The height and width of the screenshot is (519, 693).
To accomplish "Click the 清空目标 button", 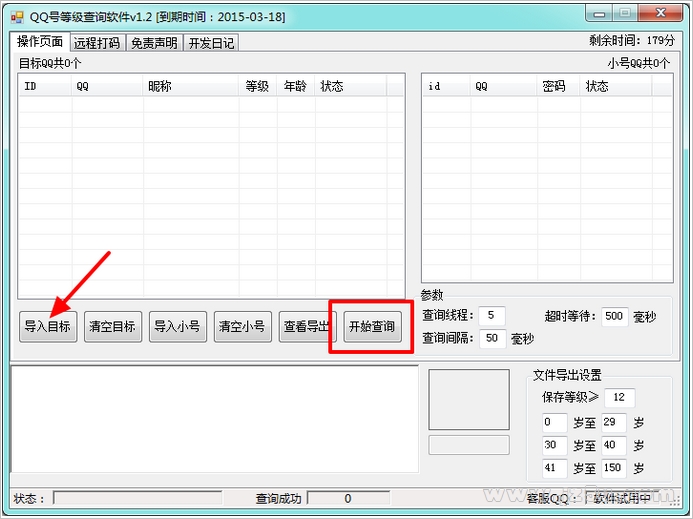I will [113, 327].
